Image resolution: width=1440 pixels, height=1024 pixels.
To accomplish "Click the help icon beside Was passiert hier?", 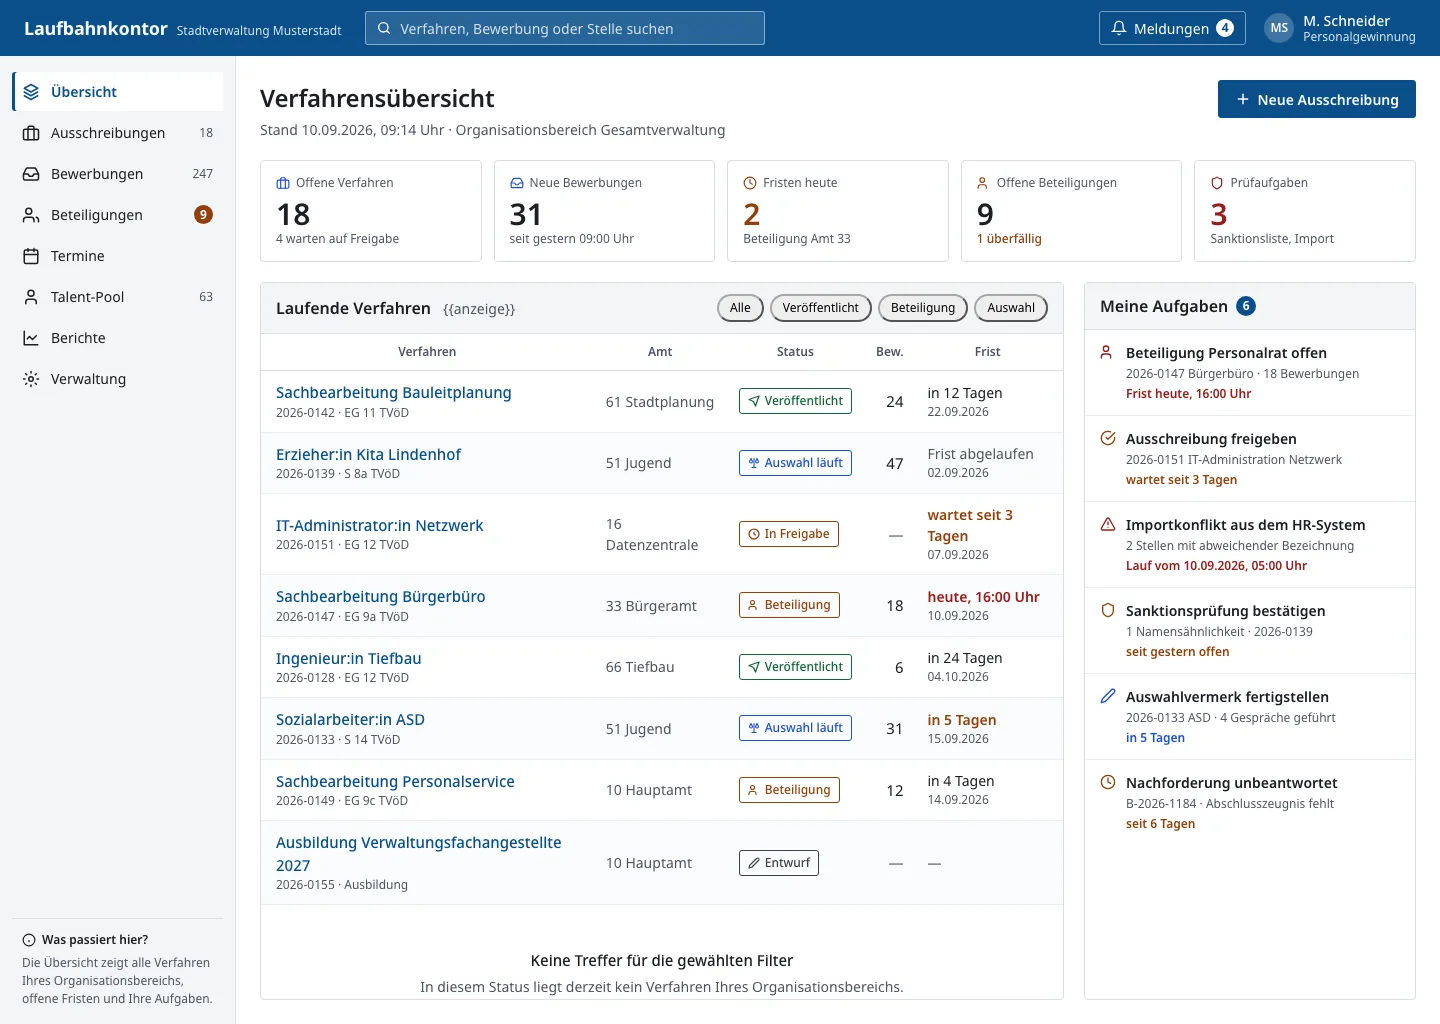I will click(29, 940).
